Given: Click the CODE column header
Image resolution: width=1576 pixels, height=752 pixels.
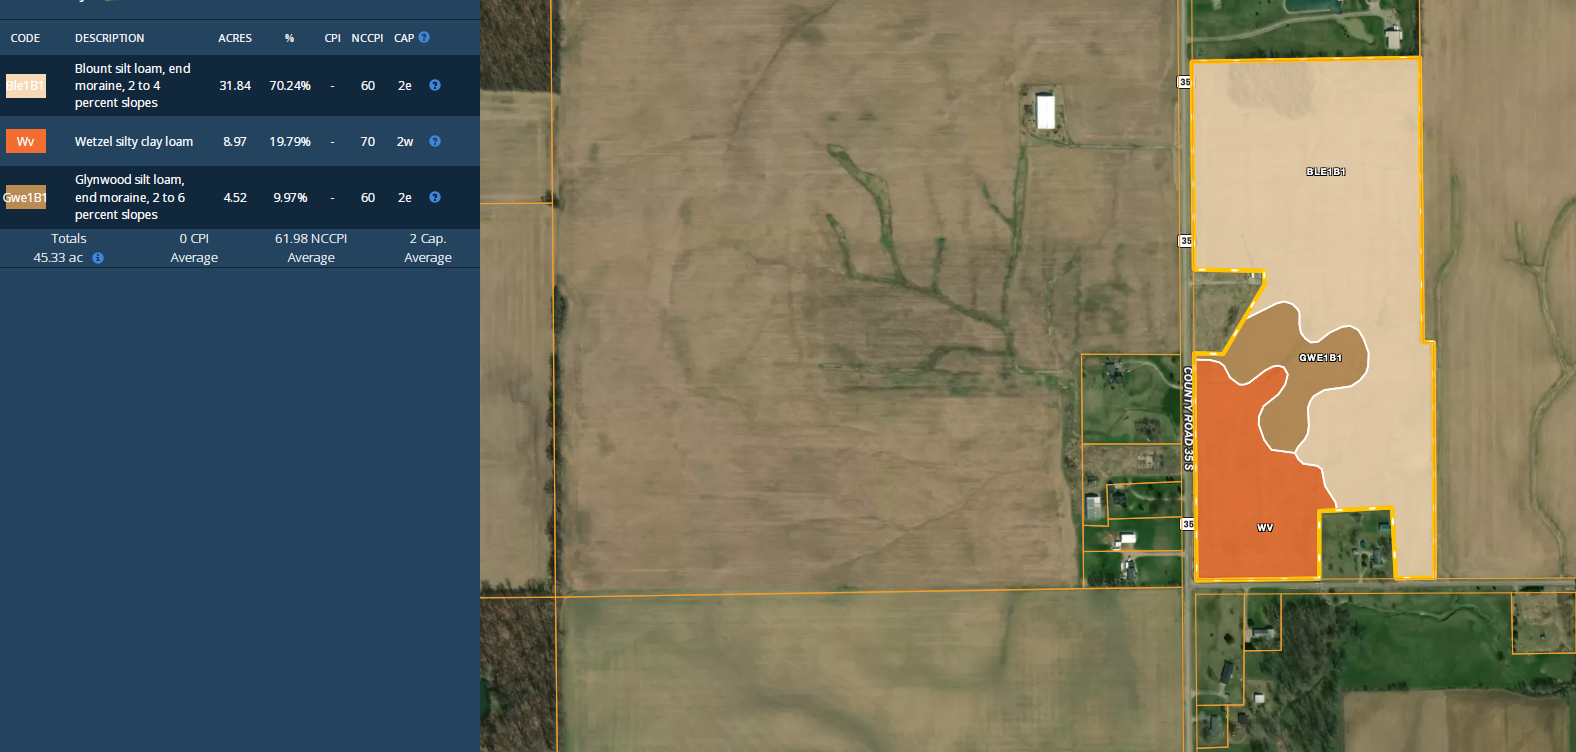Looking at the screenshot, I should click(x=25, y=38).
